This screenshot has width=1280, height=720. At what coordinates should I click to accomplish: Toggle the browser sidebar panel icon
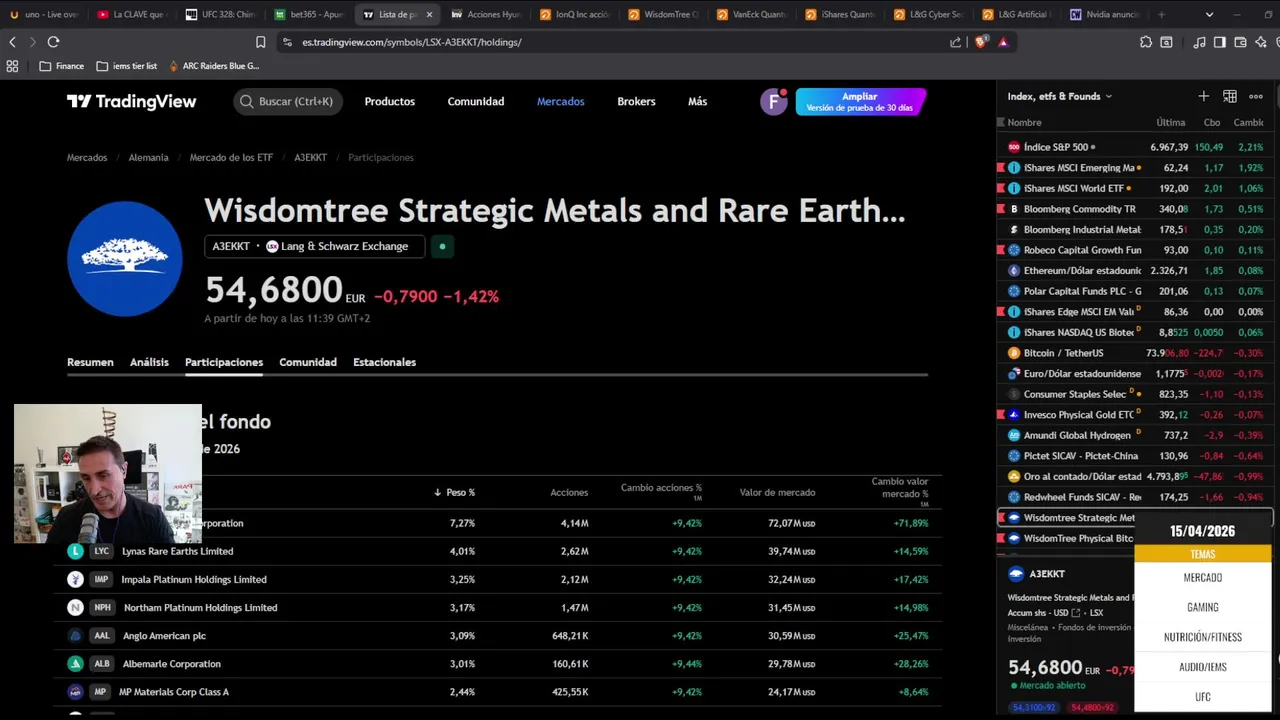coord(1219,42)
